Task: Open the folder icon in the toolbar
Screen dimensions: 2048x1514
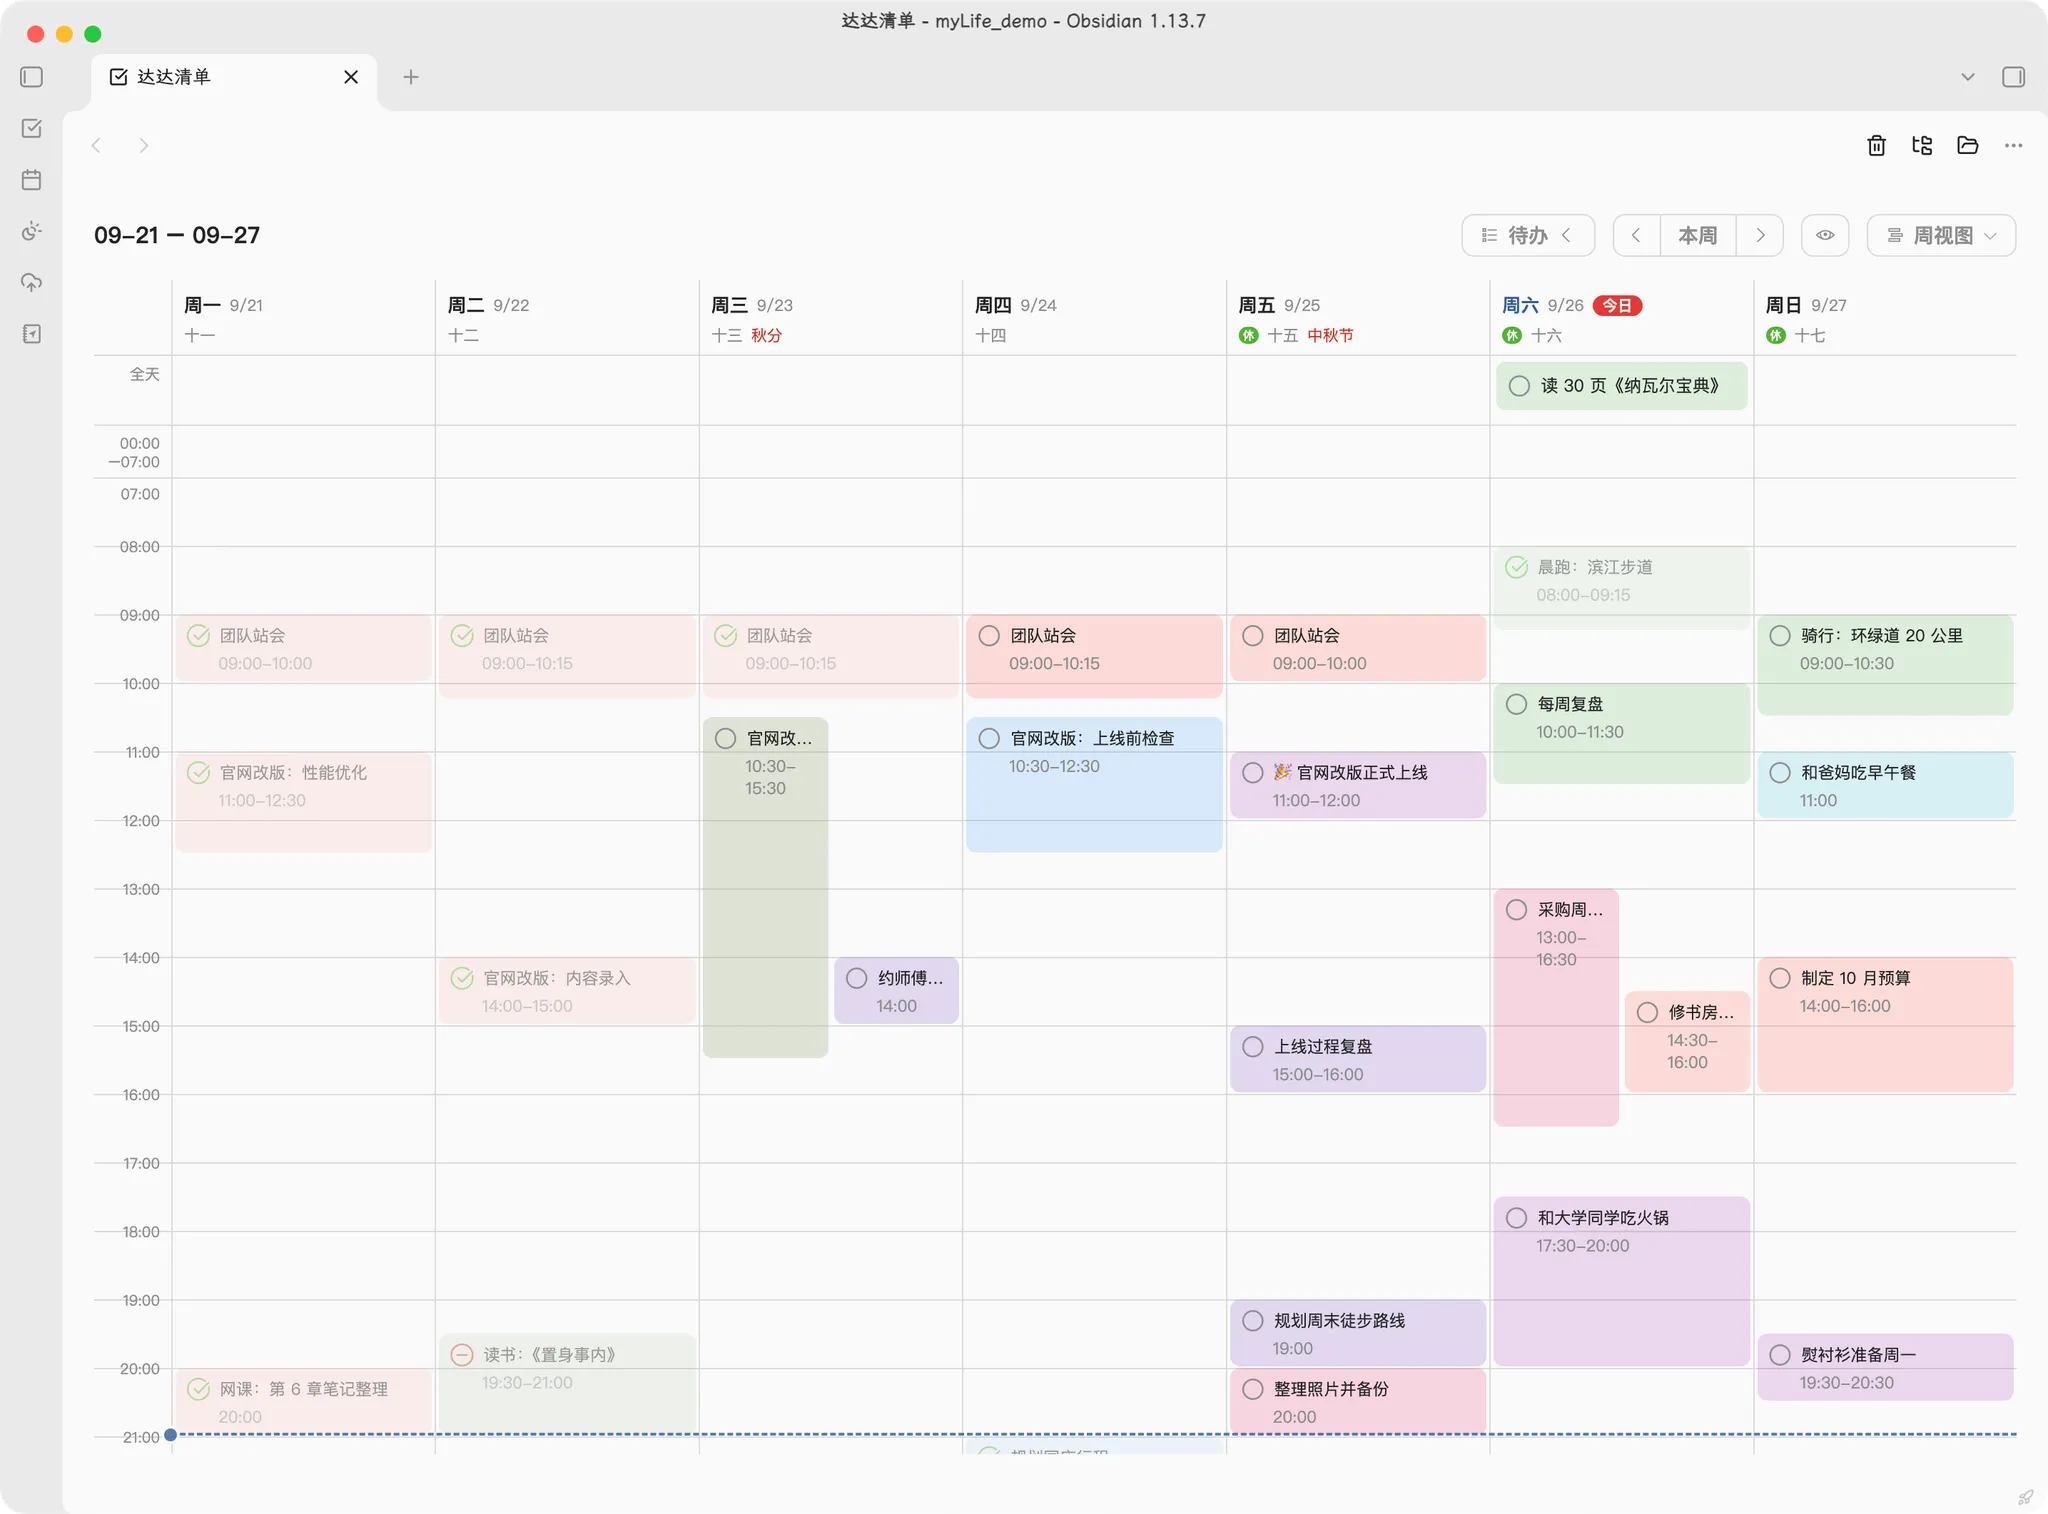Action: tap(1968, 146)
